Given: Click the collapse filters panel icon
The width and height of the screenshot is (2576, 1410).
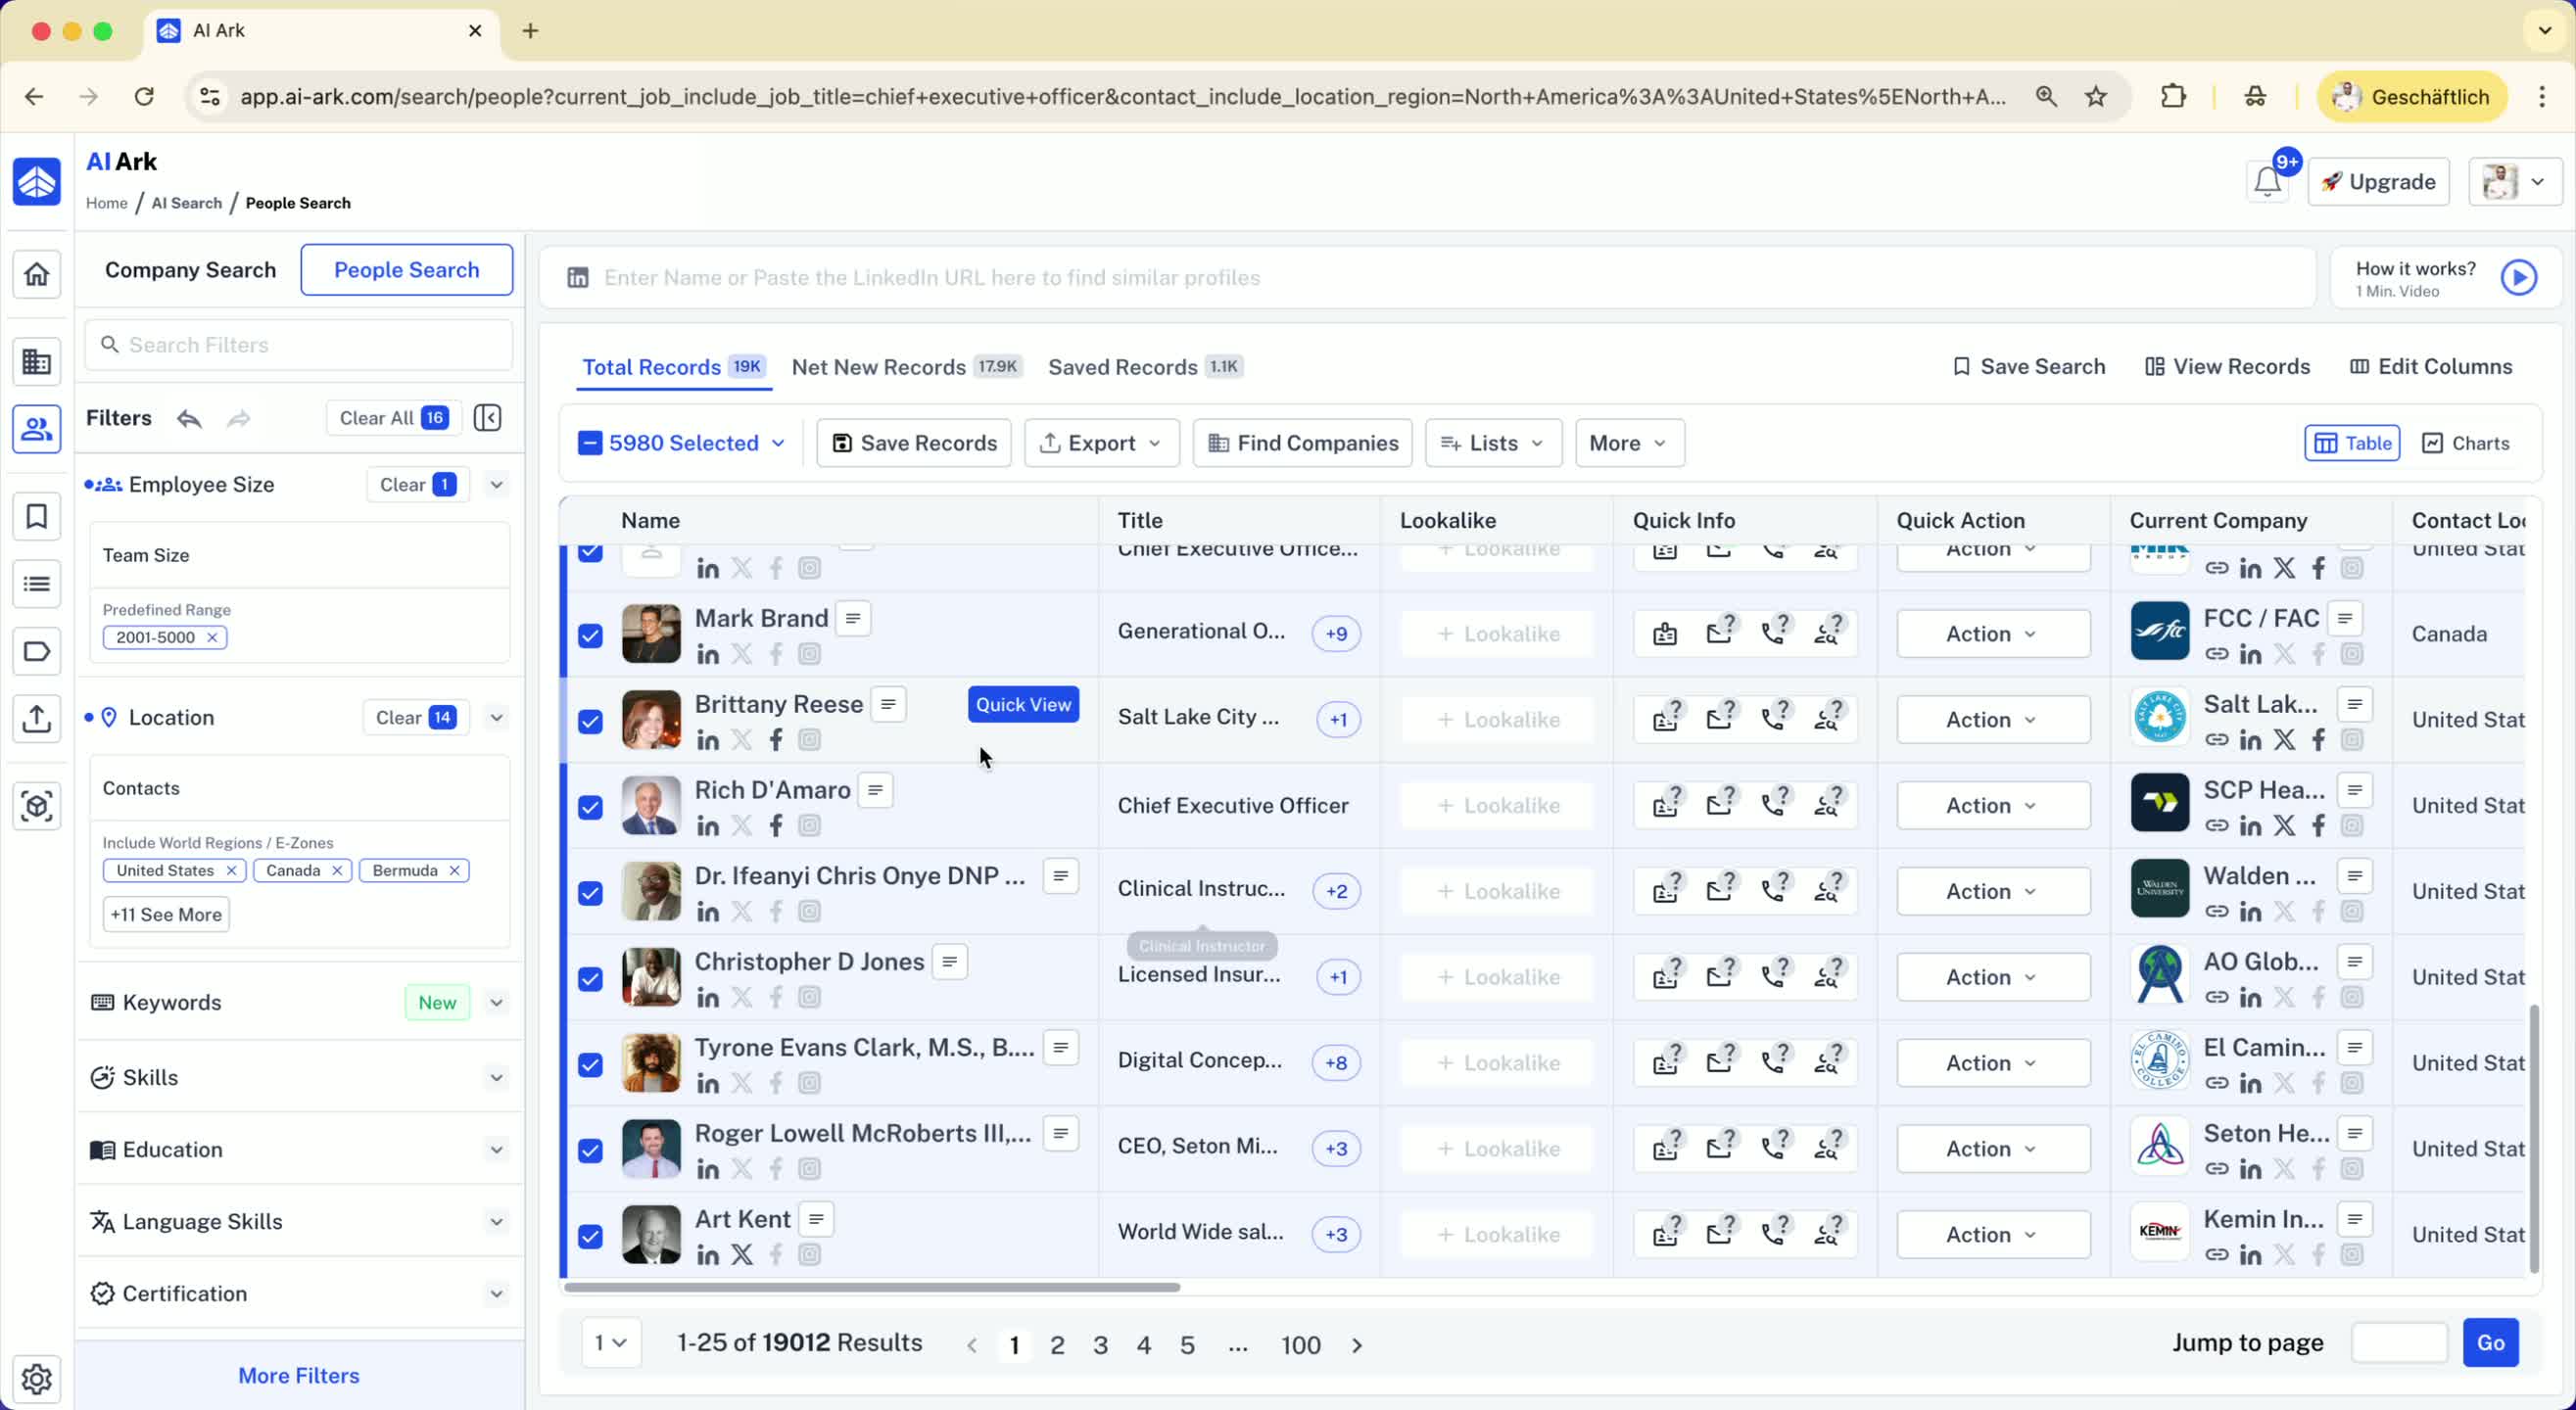Looking at the screenshot, I should tap(487, 418).
